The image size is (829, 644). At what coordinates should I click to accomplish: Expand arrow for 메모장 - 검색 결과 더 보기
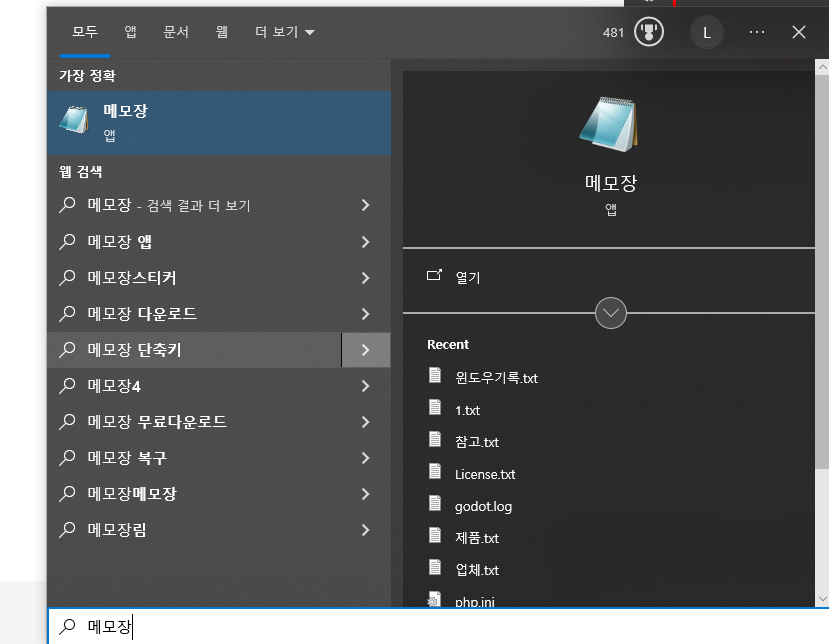(x=365, y=205)
